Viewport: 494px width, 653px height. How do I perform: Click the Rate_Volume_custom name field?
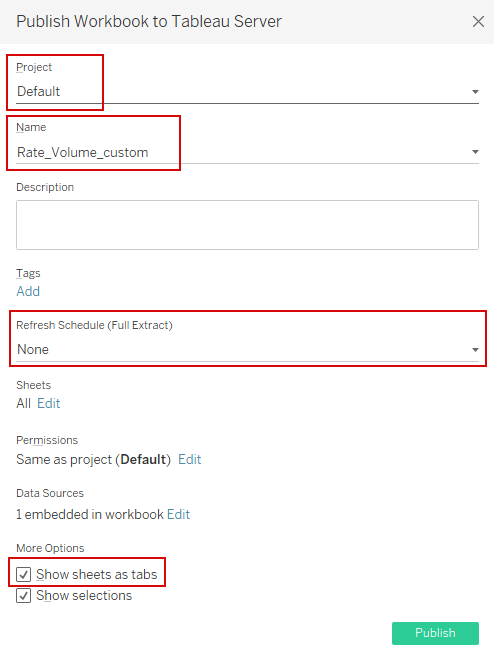point(247,152)
